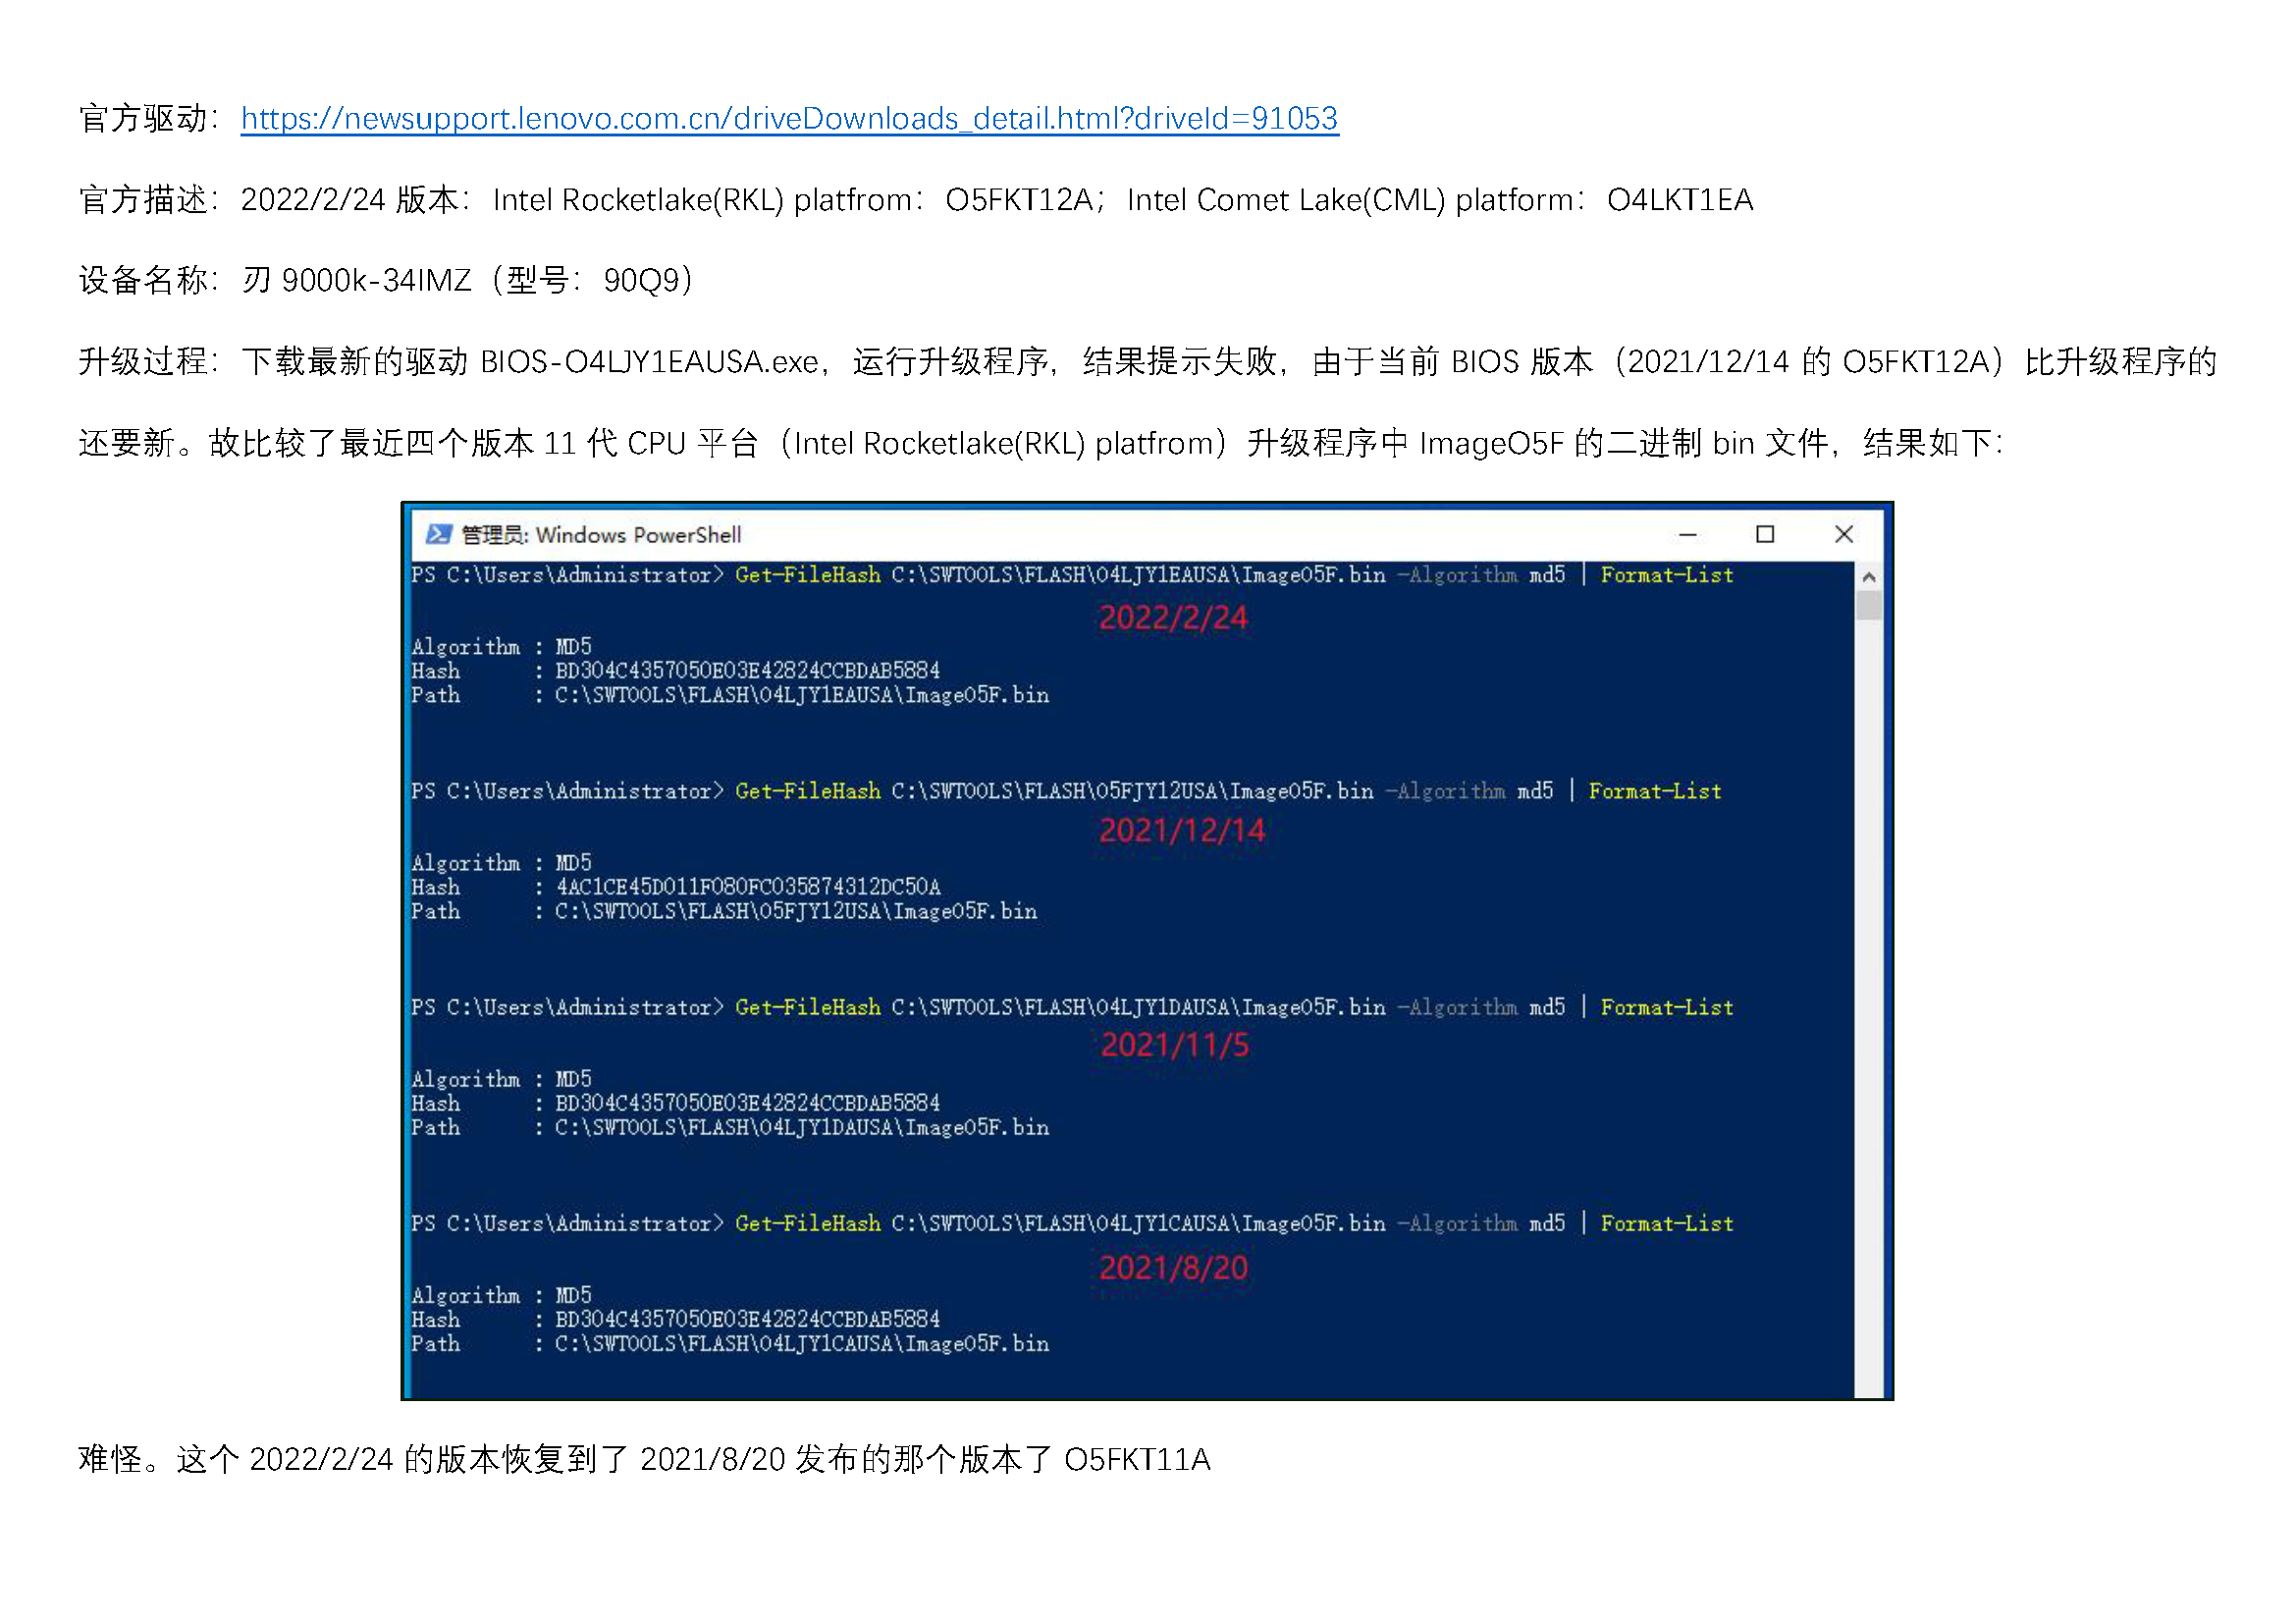Click the Path line for O5FJY12USA\ImageO5F.bin
The width and height of the screenshot is (2296, 1624).
click(724, 911)
